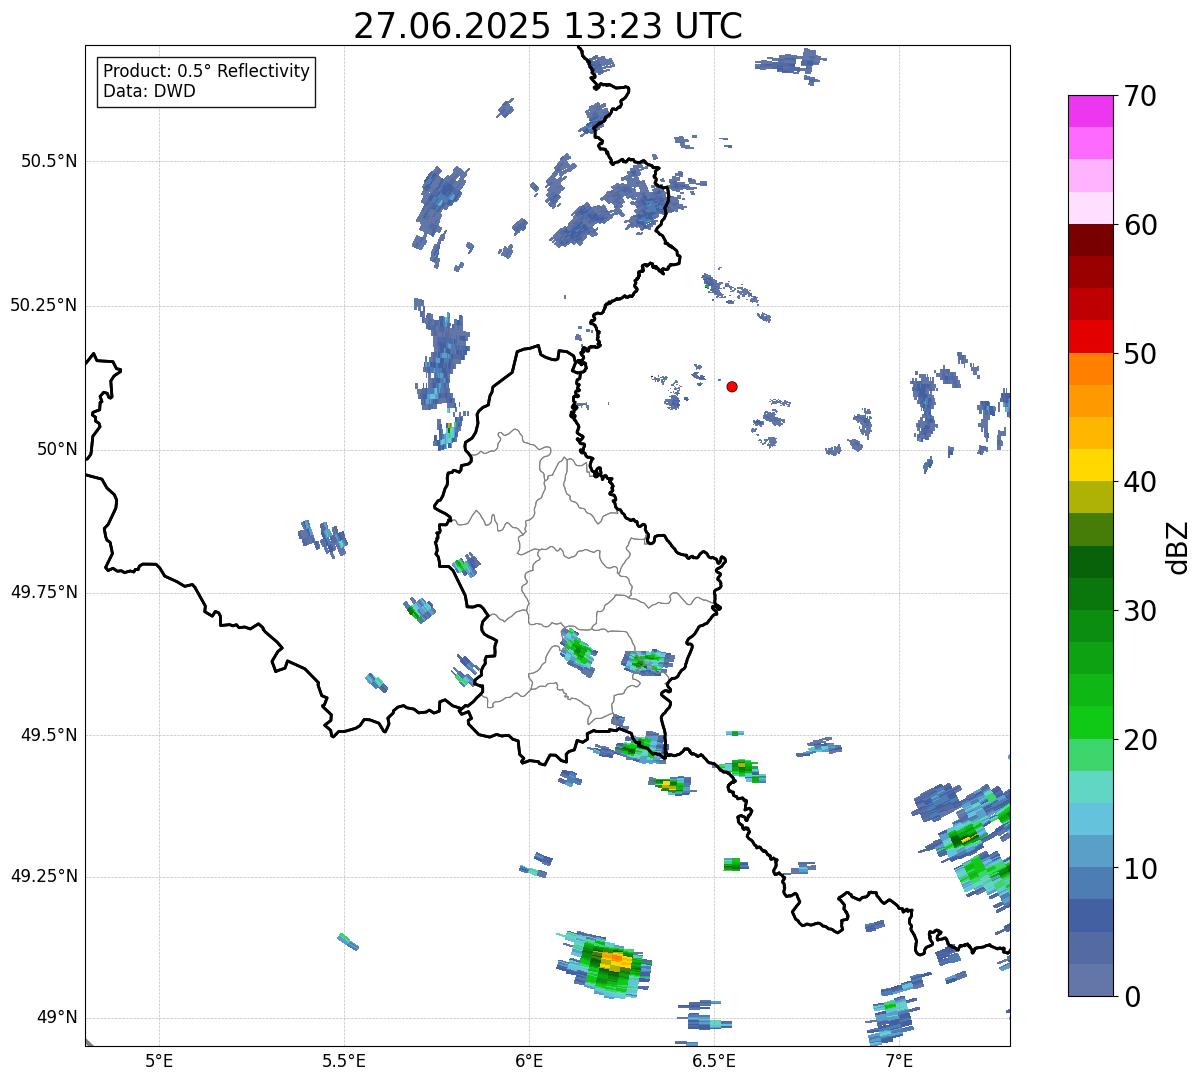Click the 7°E longitude label

tap(899, 1060)
